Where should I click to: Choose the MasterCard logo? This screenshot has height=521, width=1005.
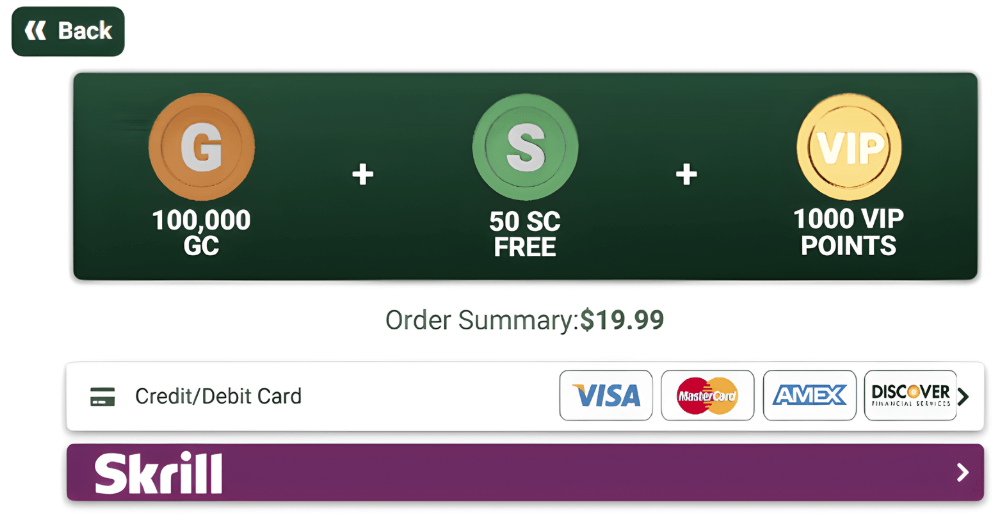pyautogui.click(x=708, y=396)
